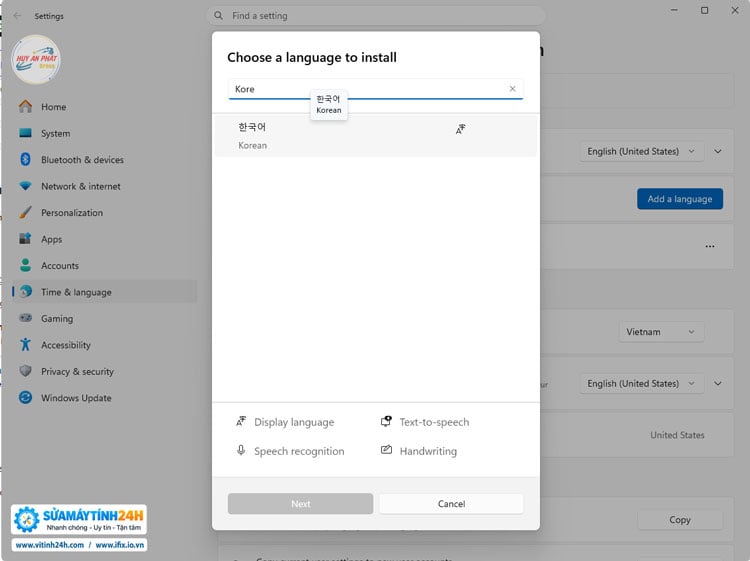Click the Text-to-speech label
The height and width of the screenshot is (561, 750).
[x=434, y=422]
